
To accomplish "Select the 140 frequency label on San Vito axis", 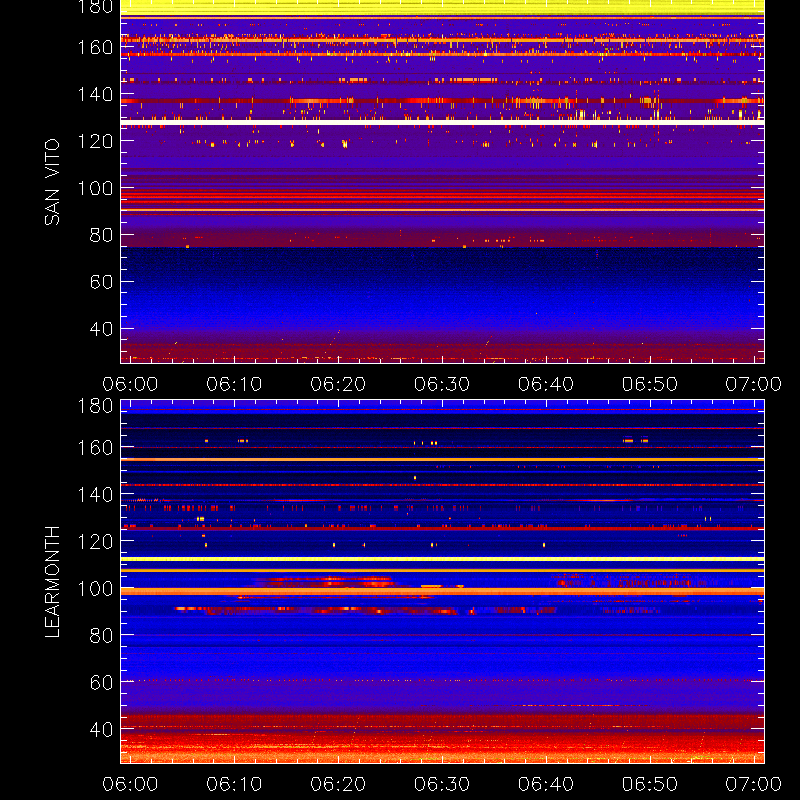I will point(95,94).
